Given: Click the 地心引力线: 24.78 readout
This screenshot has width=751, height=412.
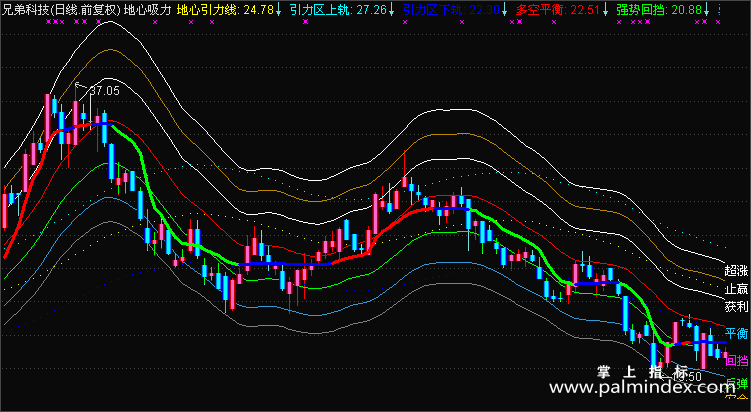Looking at the screenshot, I should pos(225,10).
